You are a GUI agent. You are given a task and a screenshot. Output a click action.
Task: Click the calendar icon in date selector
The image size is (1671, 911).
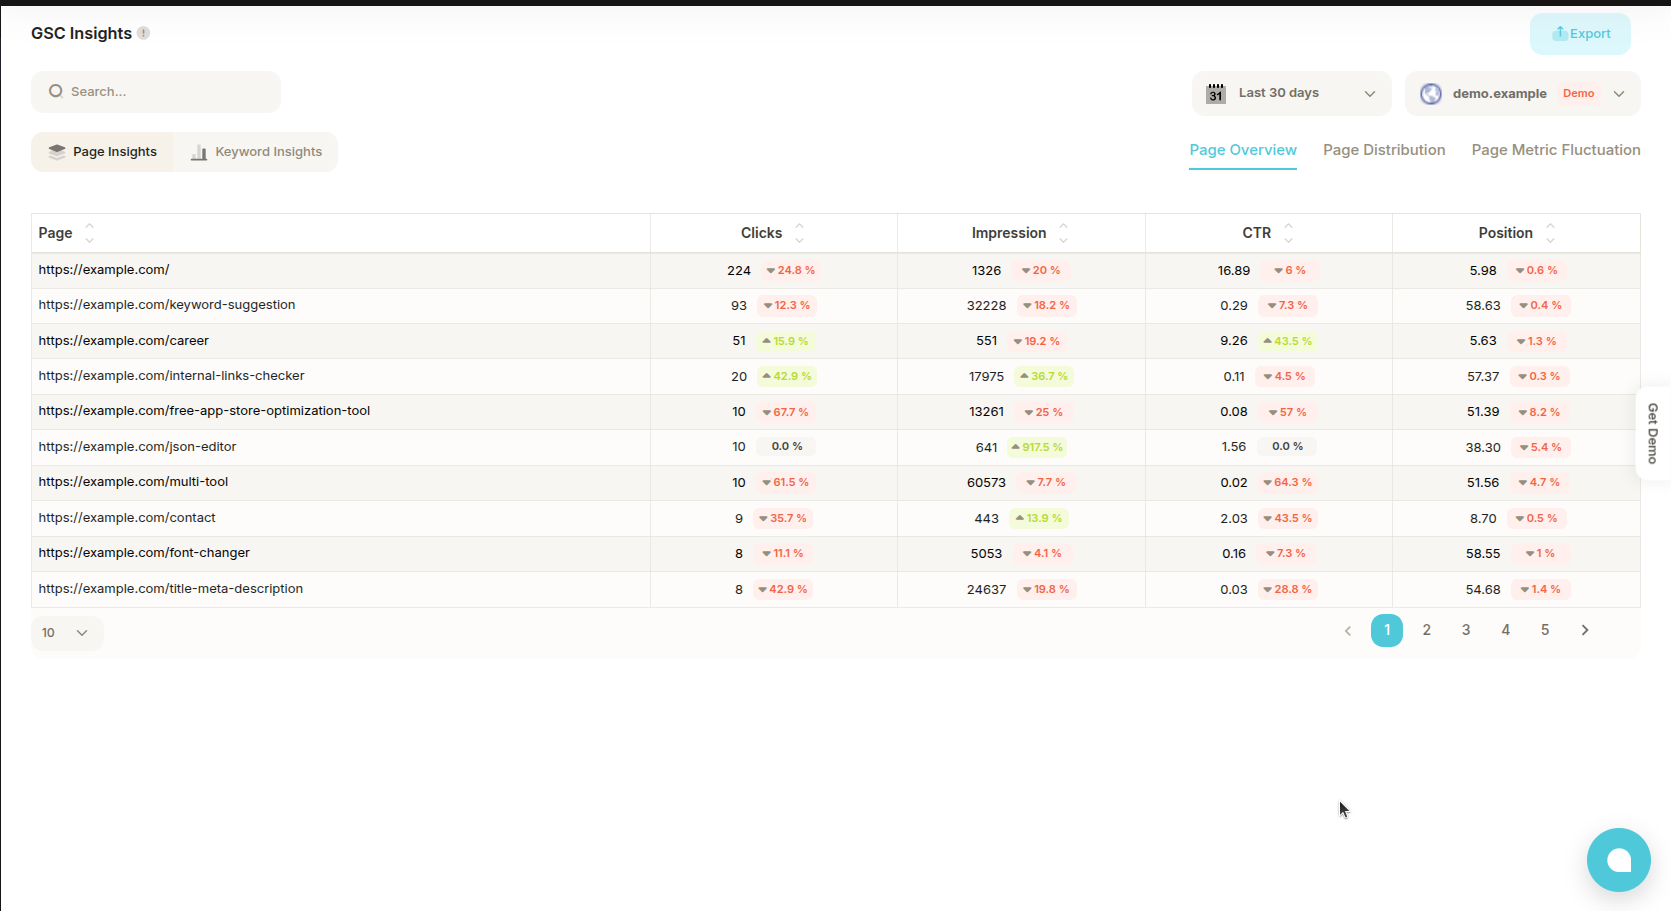pyautogui.click(x=1216, y=93)
